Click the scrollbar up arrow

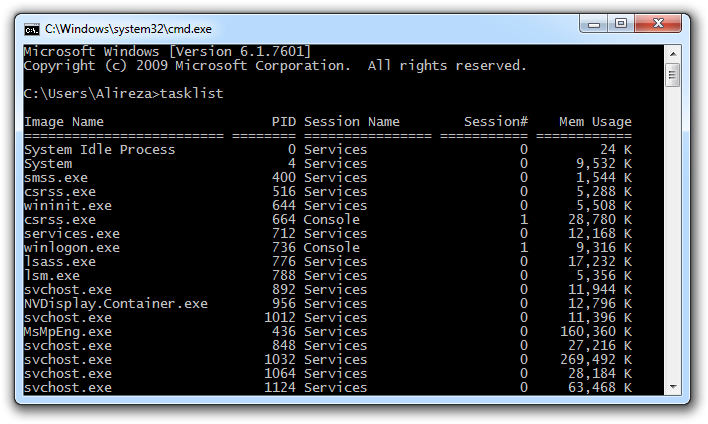(673, 54)
